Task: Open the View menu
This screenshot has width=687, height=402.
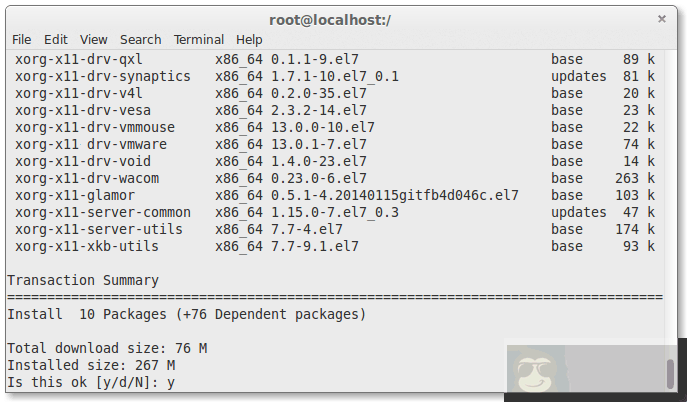Action: [93, 40]
